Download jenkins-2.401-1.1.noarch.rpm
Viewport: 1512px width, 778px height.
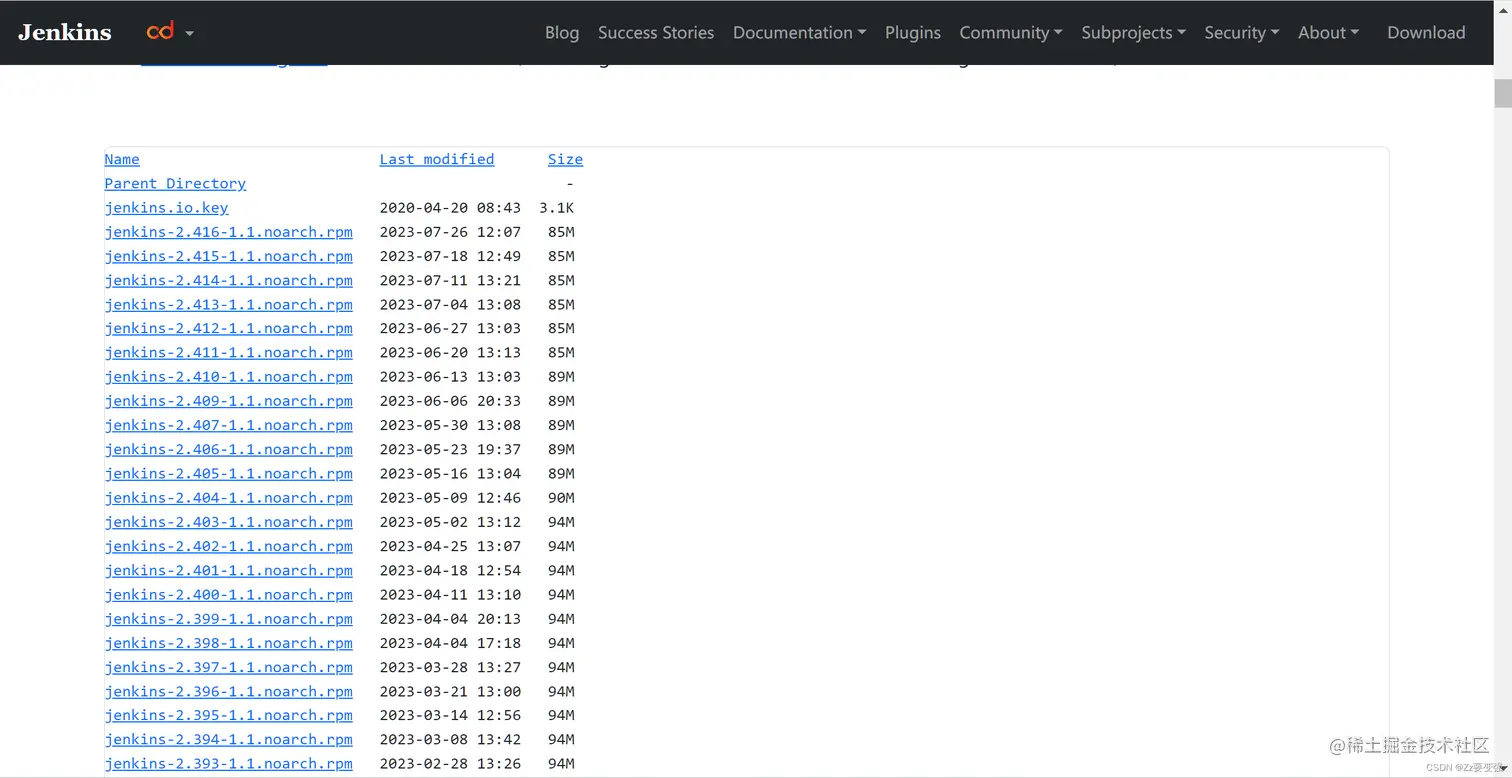(228, 570)
